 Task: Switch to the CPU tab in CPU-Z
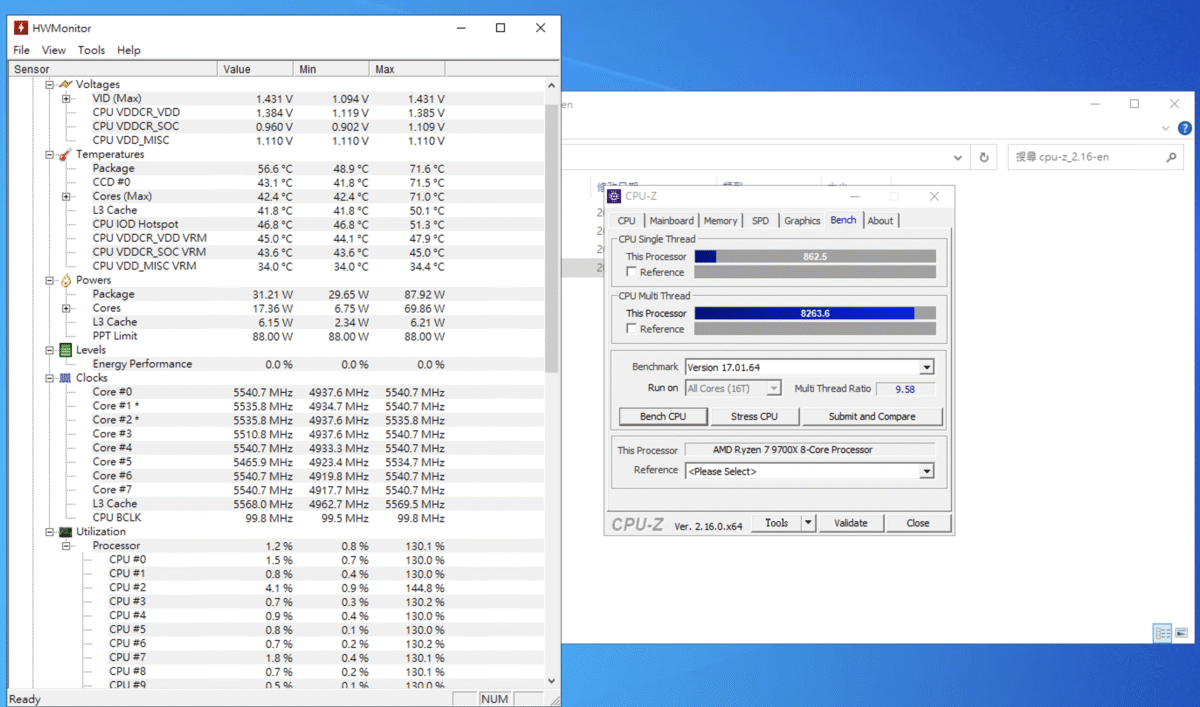pos(626,221)
